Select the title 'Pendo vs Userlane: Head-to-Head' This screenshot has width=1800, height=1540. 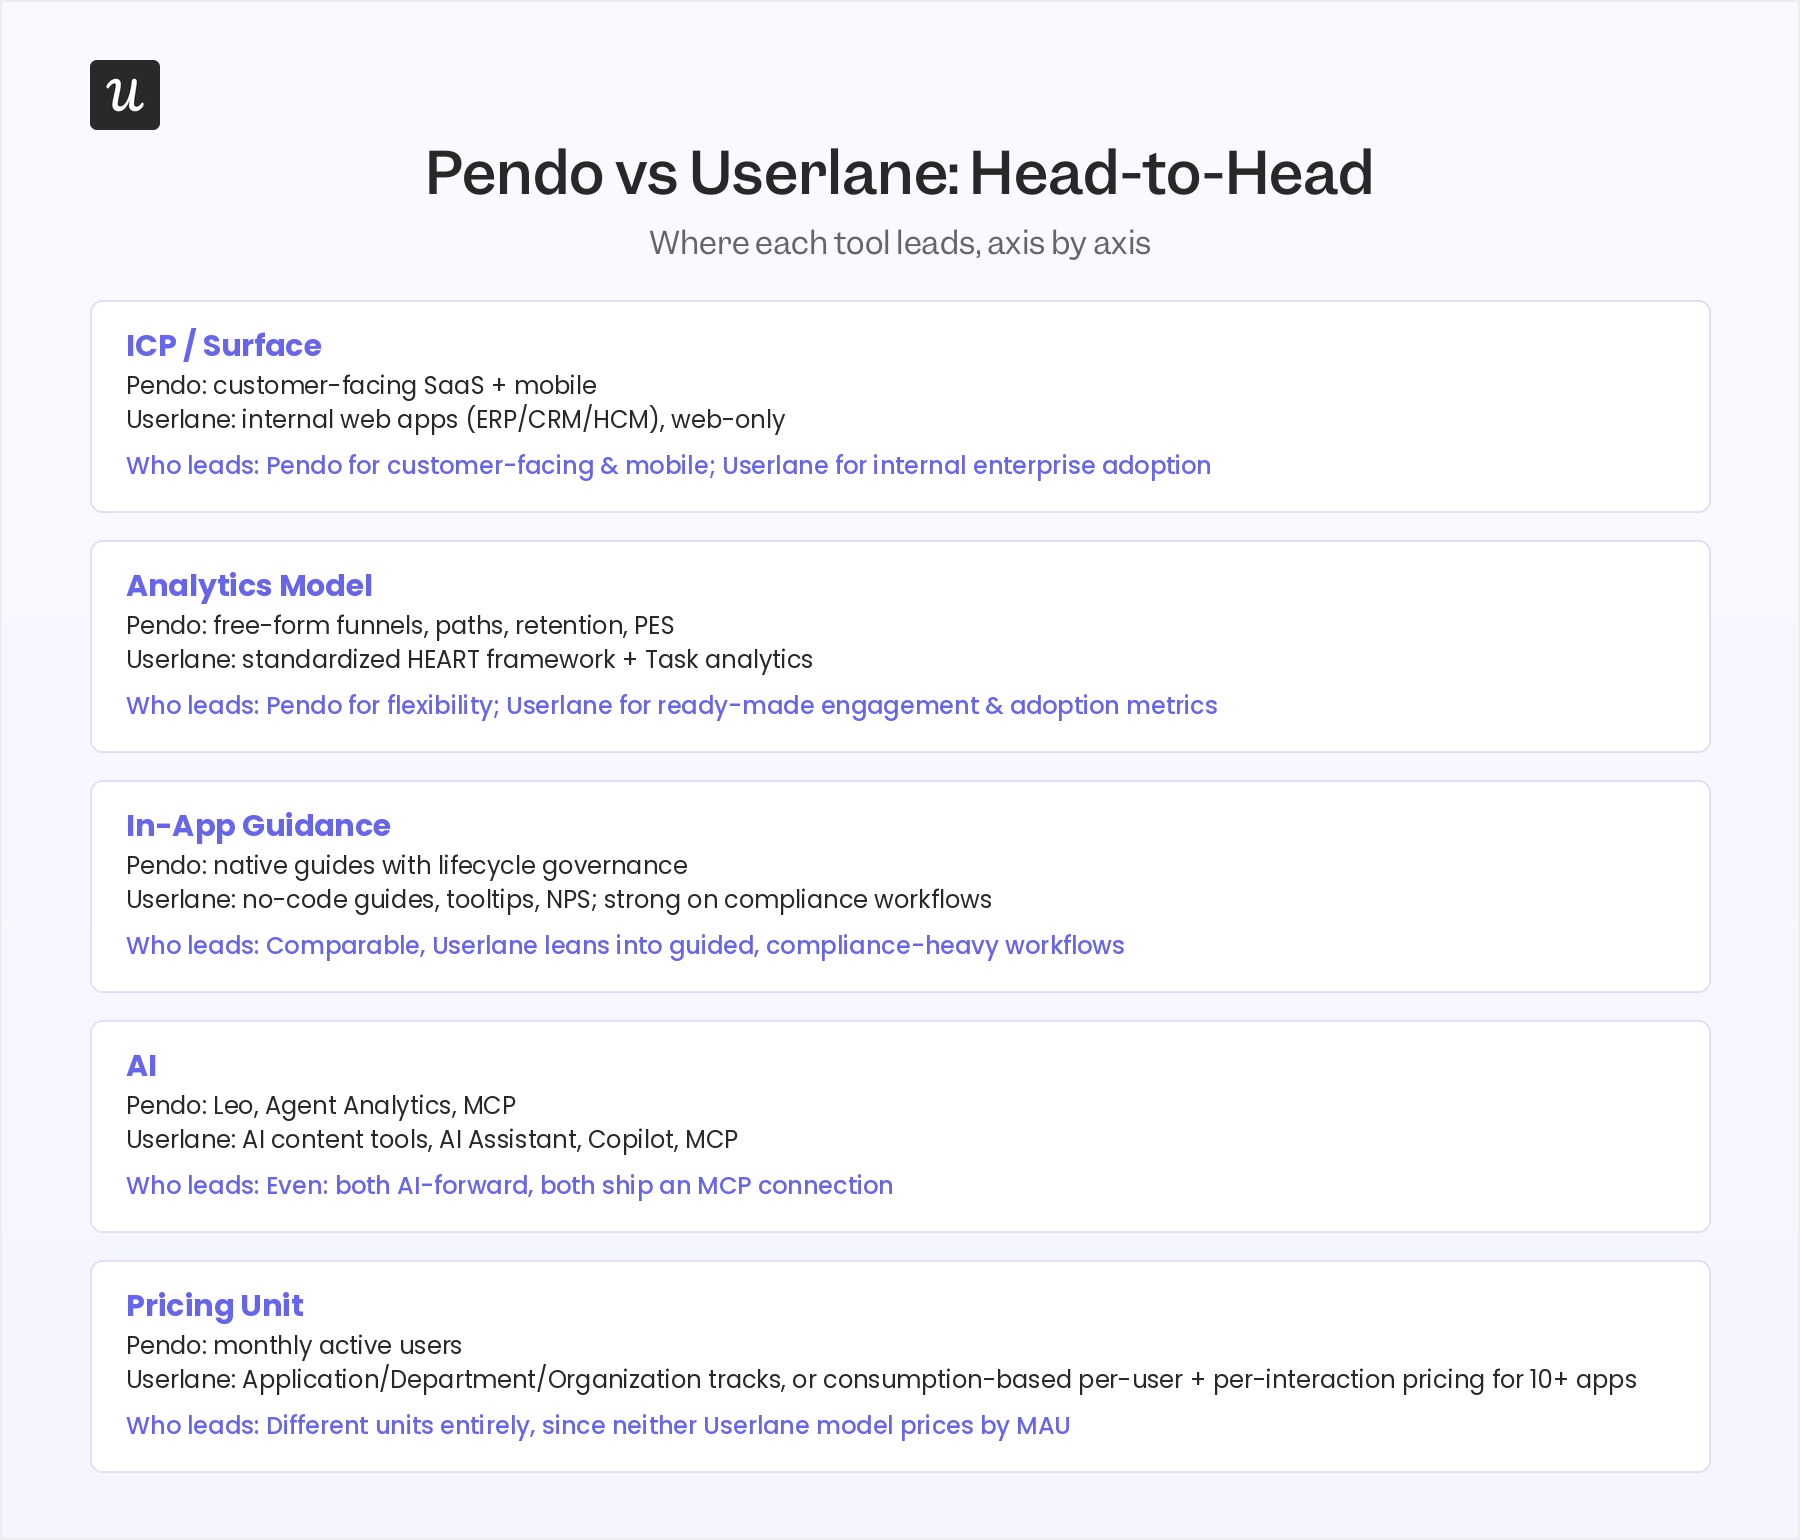pyautogui.click(x=899, y=173)
